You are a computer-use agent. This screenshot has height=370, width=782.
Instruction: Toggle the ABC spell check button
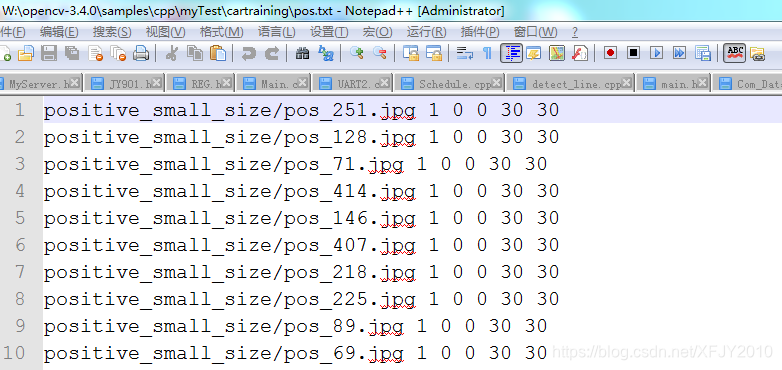[x=735, y=53]
